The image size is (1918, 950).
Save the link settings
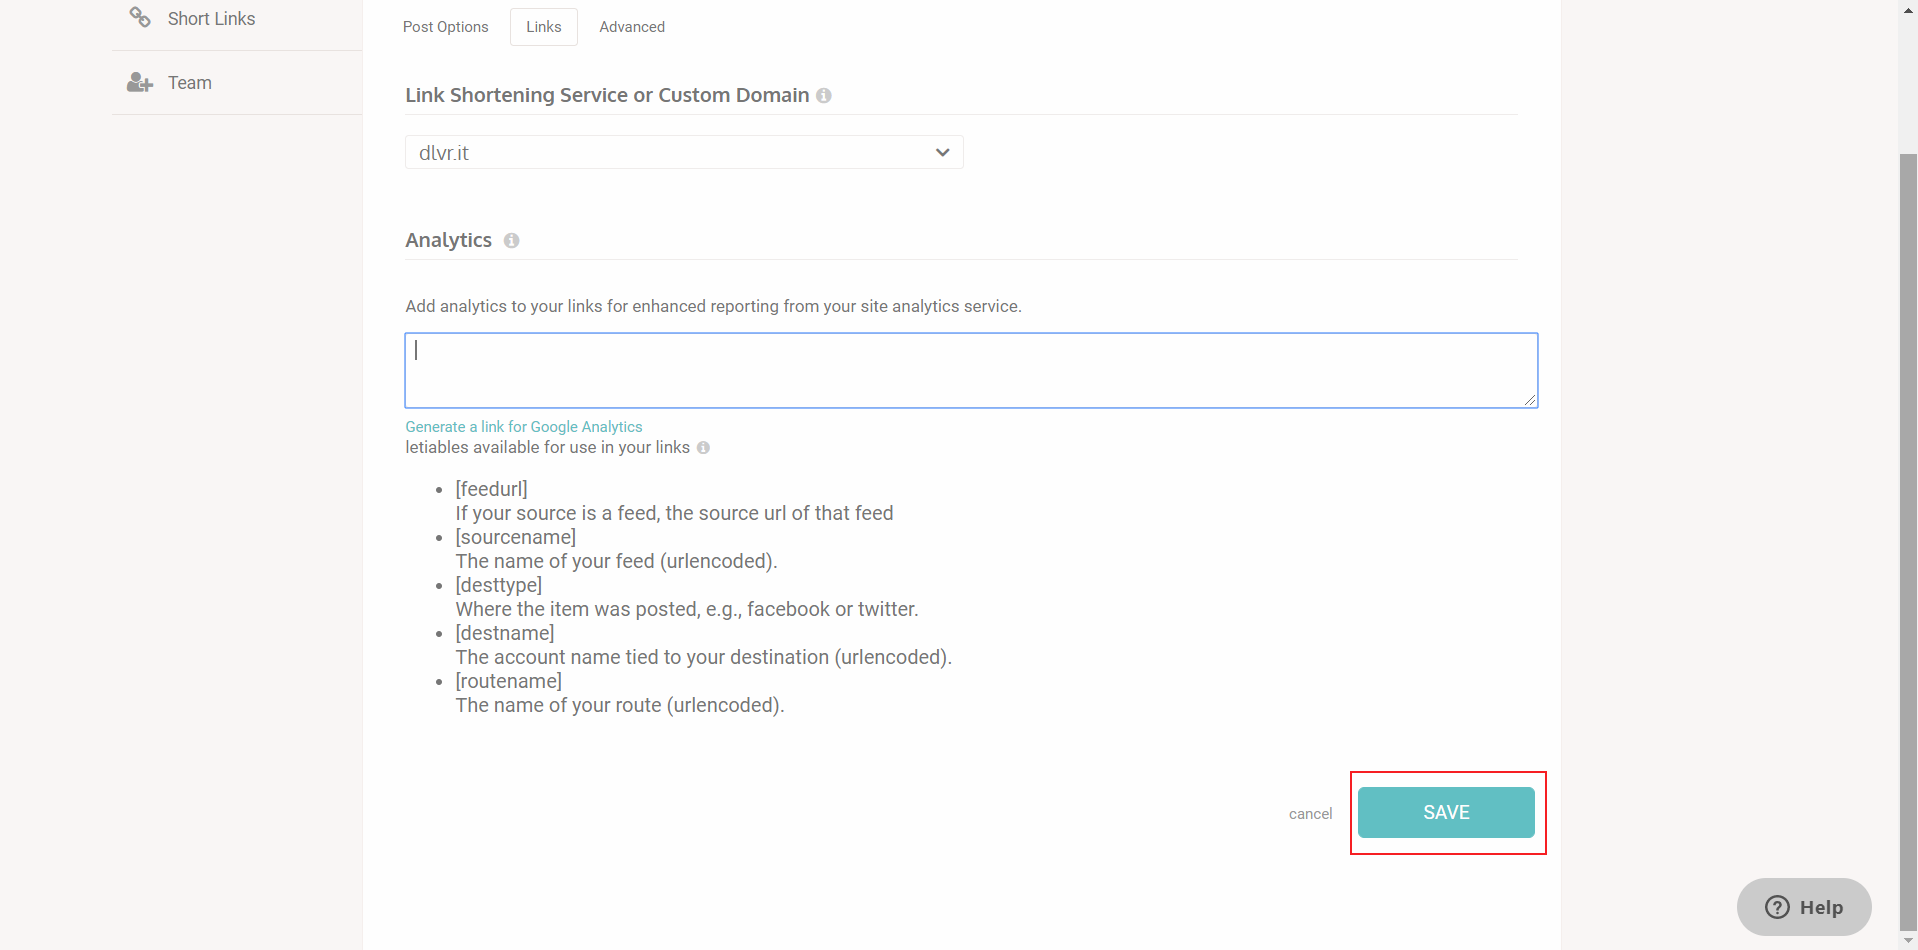coord(1446,812)
